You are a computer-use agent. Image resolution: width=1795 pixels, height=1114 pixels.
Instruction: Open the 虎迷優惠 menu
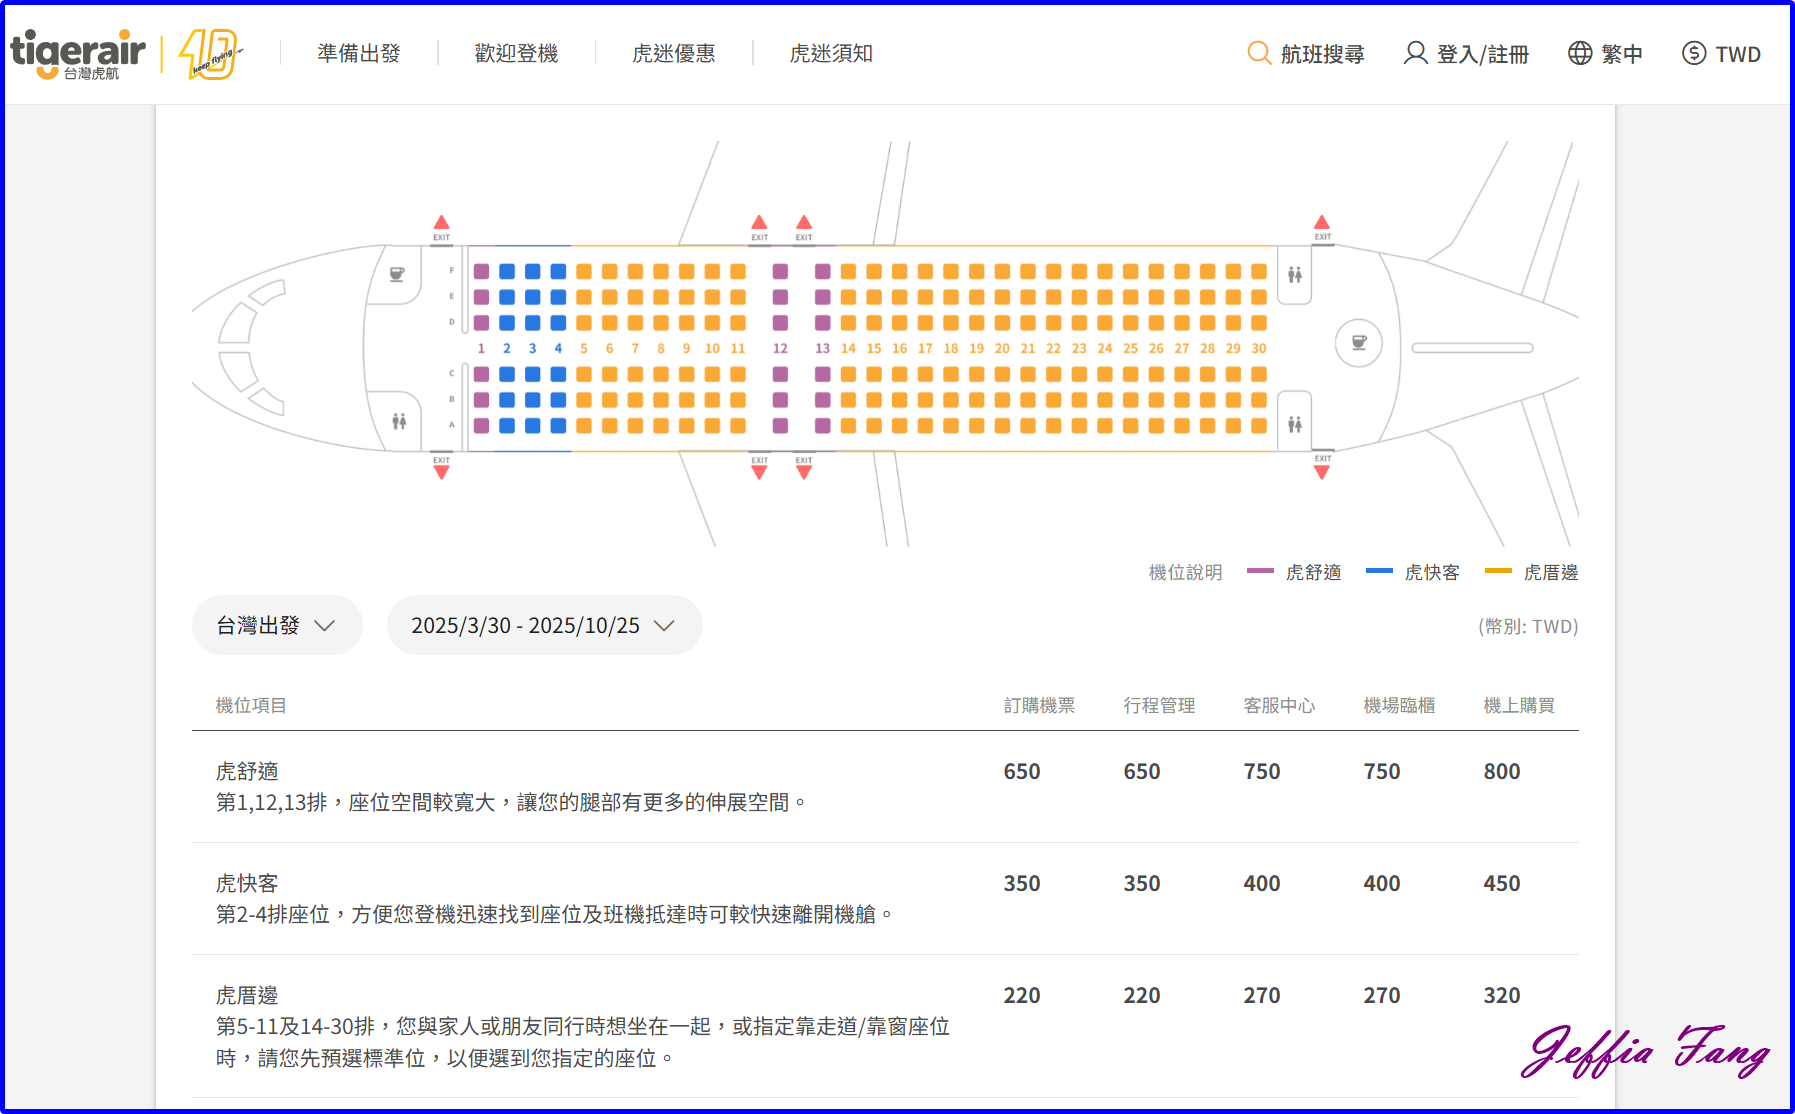674,53
